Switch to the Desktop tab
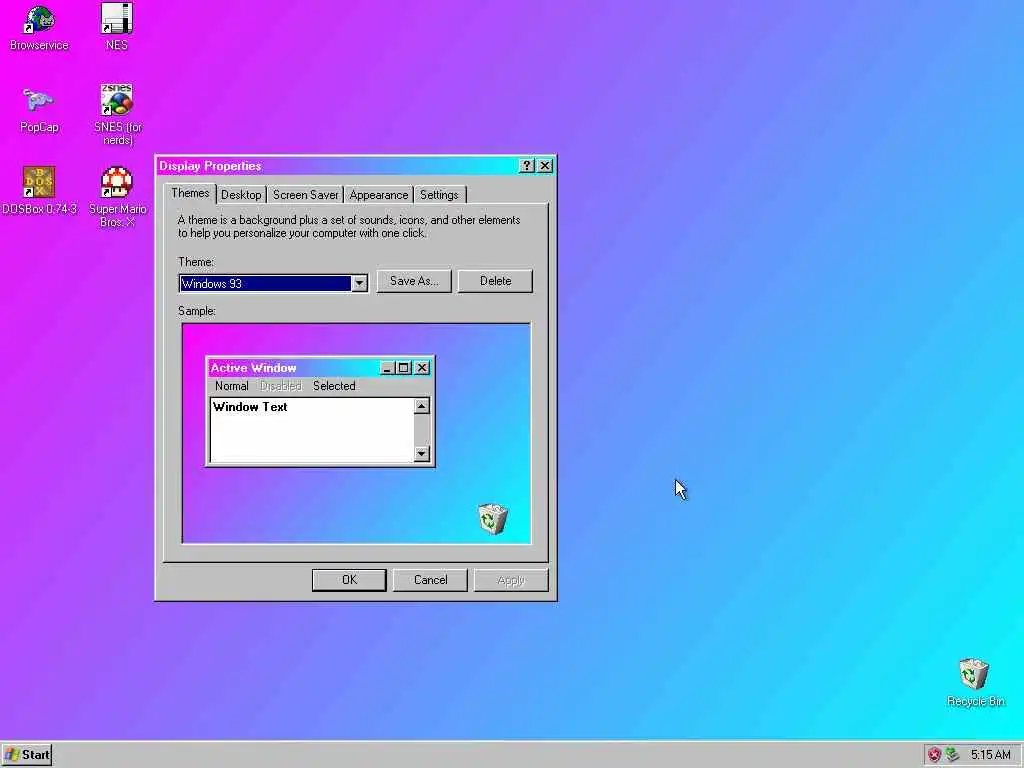 pyautogui.click(x=241, y=195)
